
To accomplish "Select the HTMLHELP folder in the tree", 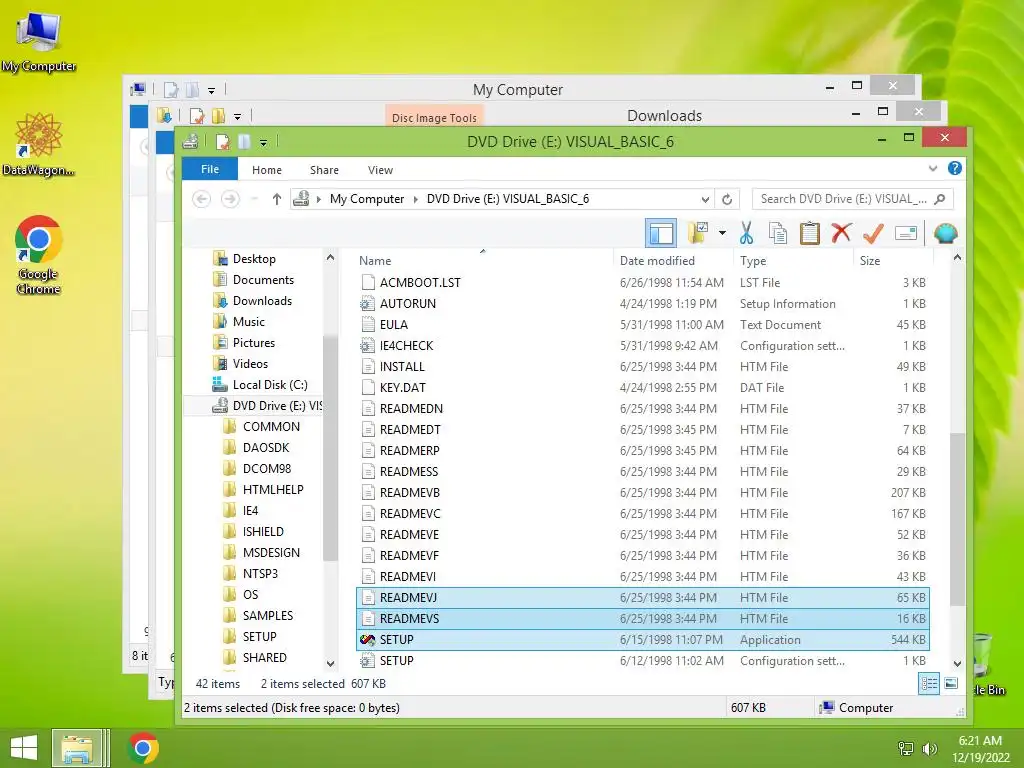I will (273, 489).
